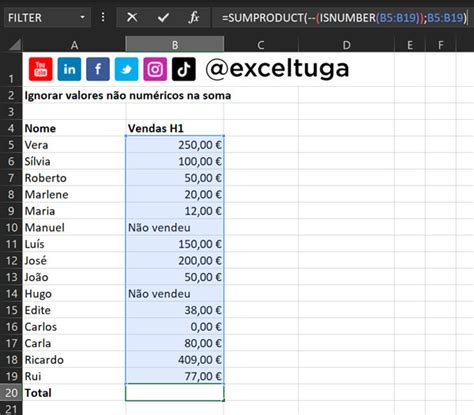Select the cell with name Edite
The image size is (474, 415).
pyautogui.click(x=74, y=310)
